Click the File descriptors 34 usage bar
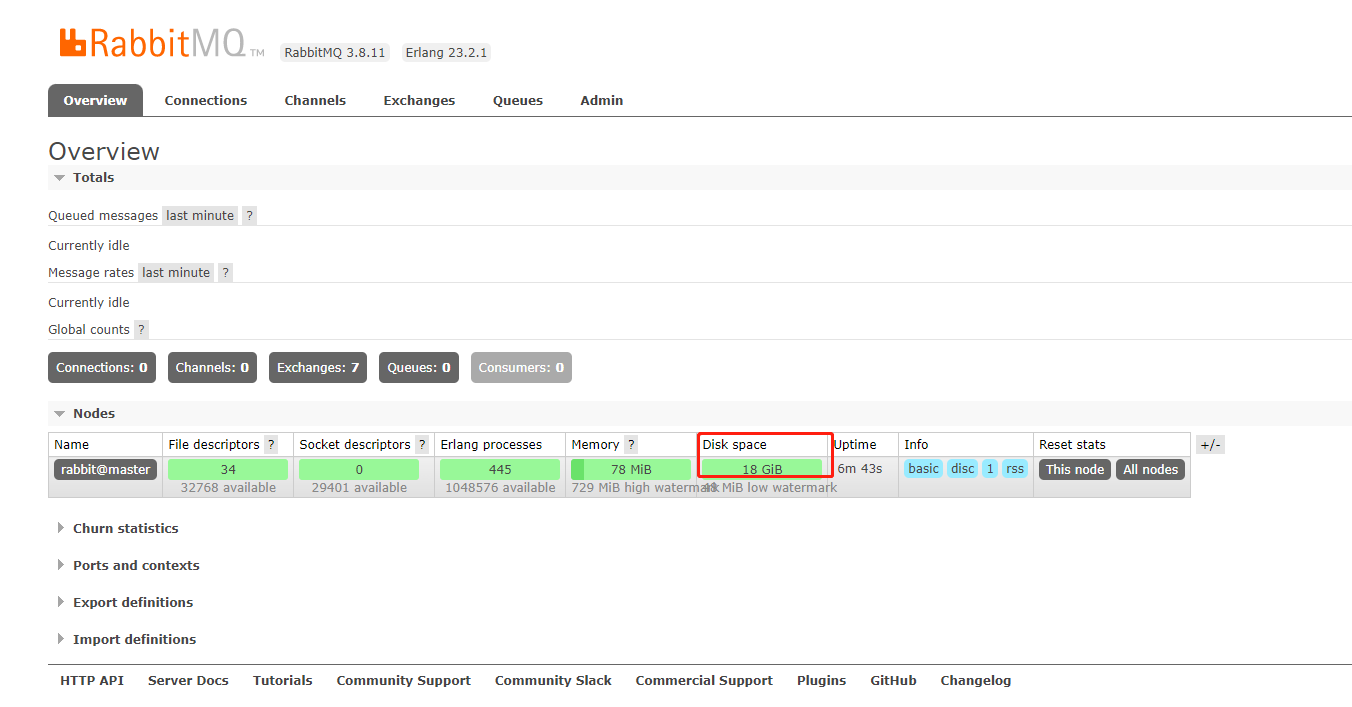The width and height of the screenshot is (1352, 707). coord(228,470)
